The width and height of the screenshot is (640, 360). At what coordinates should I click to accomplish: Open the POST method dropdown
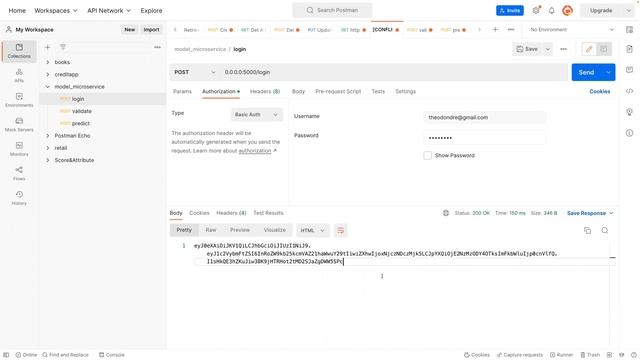click(x=195, y=72)
